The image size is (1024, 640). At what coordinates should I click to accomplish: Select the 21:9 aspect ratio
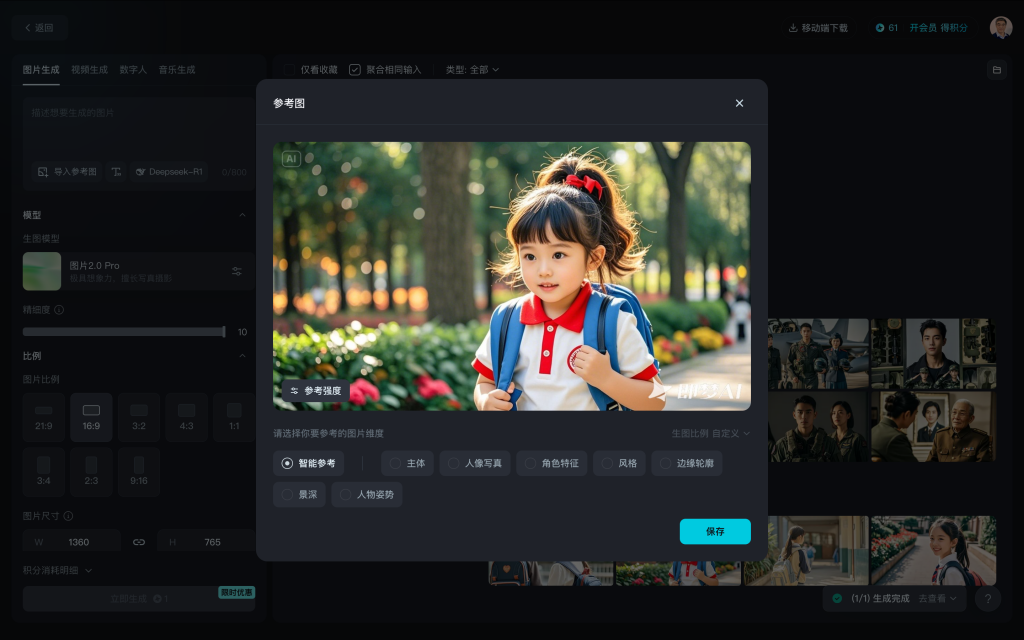tap(44, 417)
